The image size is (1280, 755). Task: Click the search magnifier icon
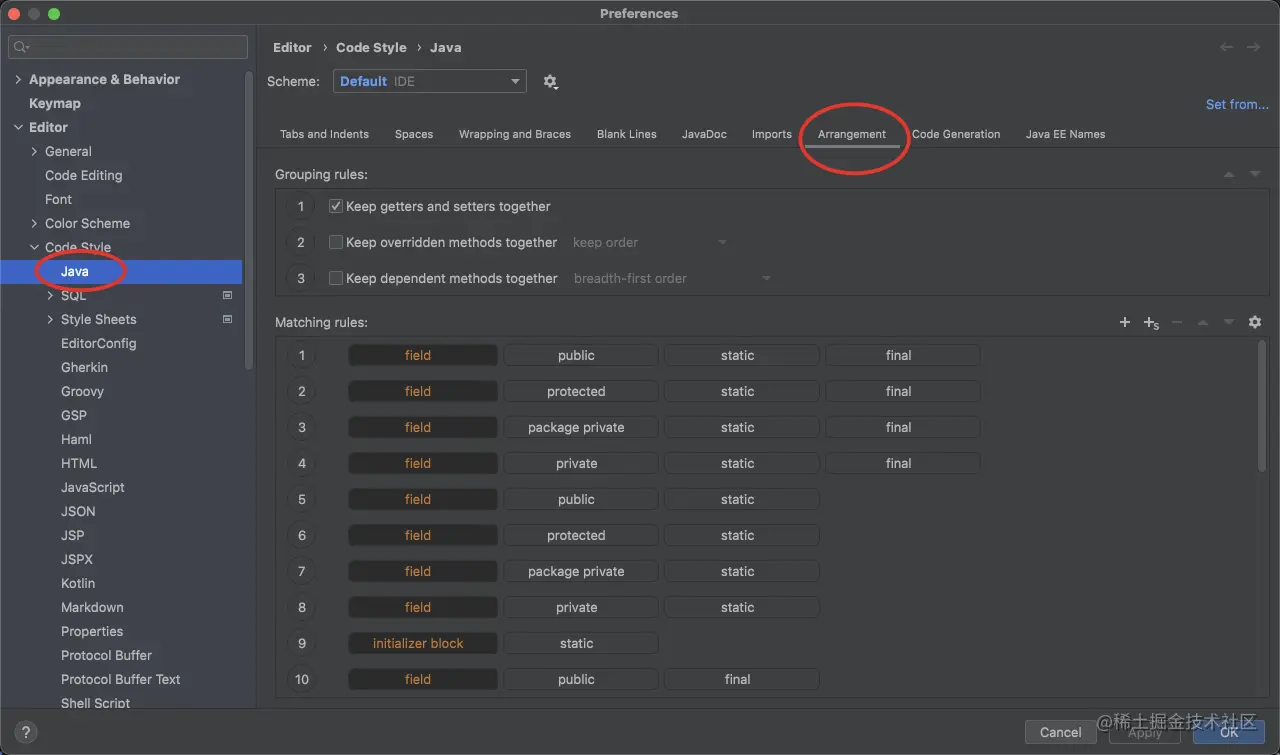pyautogui.click(x=22, y=47)
